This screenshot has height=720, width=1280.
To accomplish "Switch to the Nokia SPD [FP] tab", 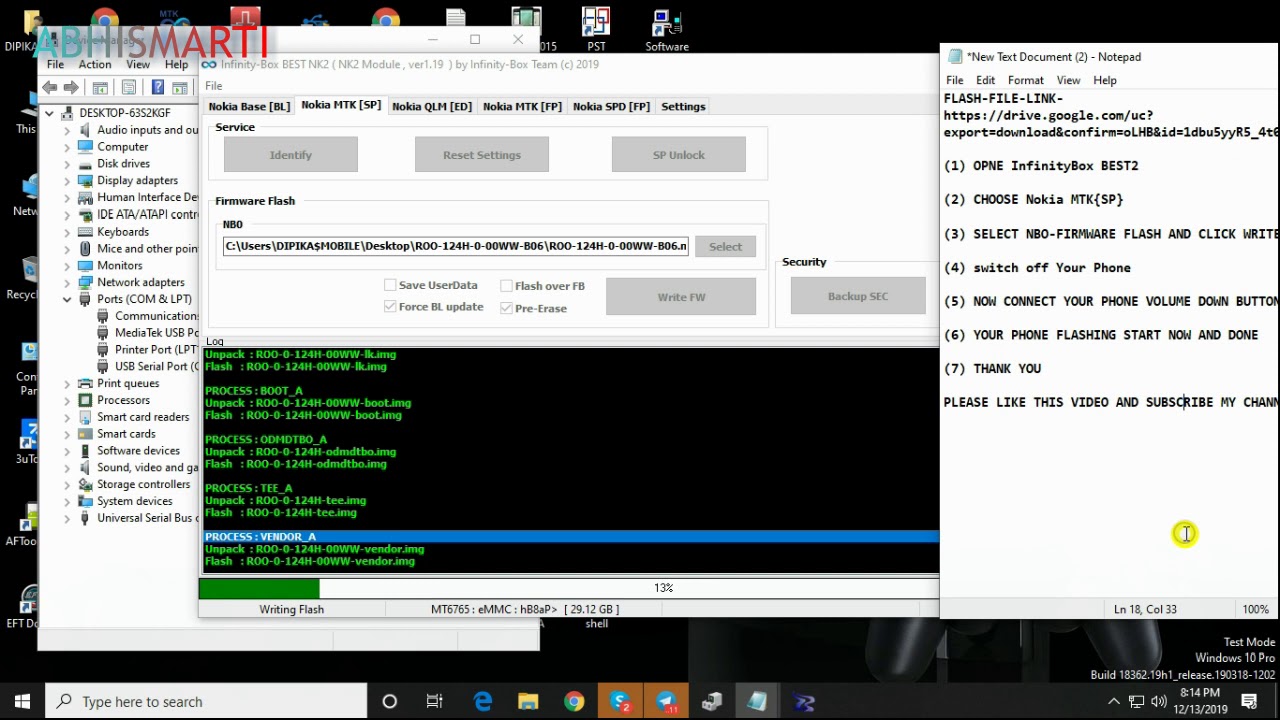I will point(611,106).
